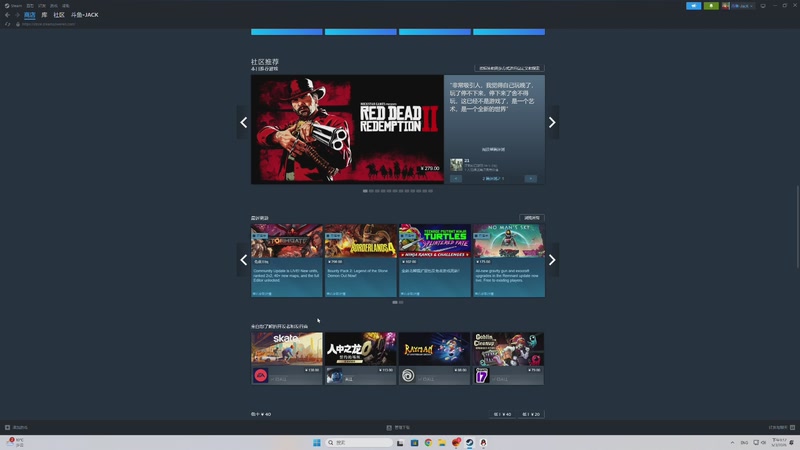
Task: Open the downloads manager in the bottom bar
Action: (x=398, y=428)
